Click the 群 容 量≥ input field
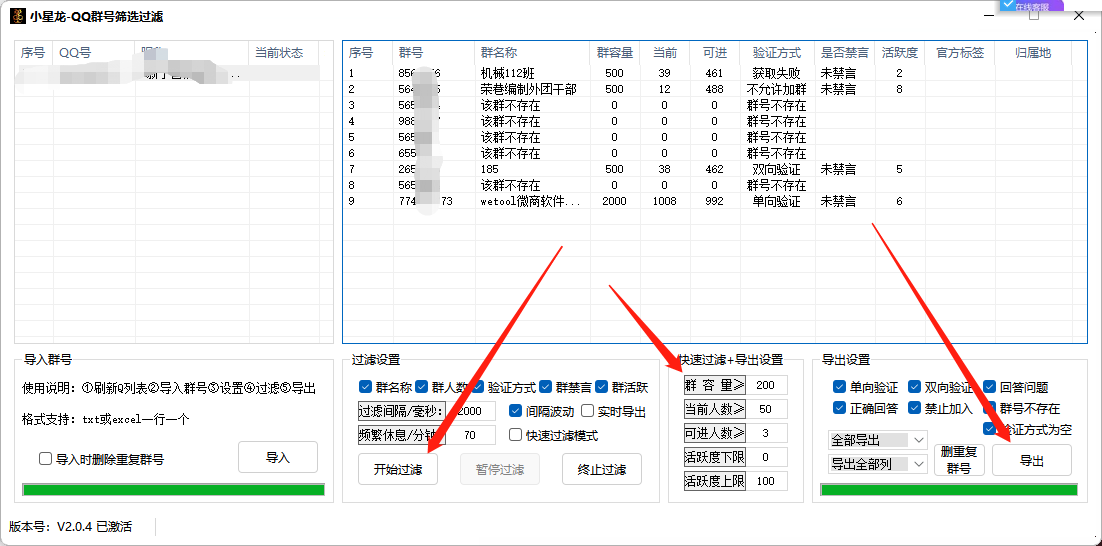Viewport: 1102px width, 546px height. [766, 385]
